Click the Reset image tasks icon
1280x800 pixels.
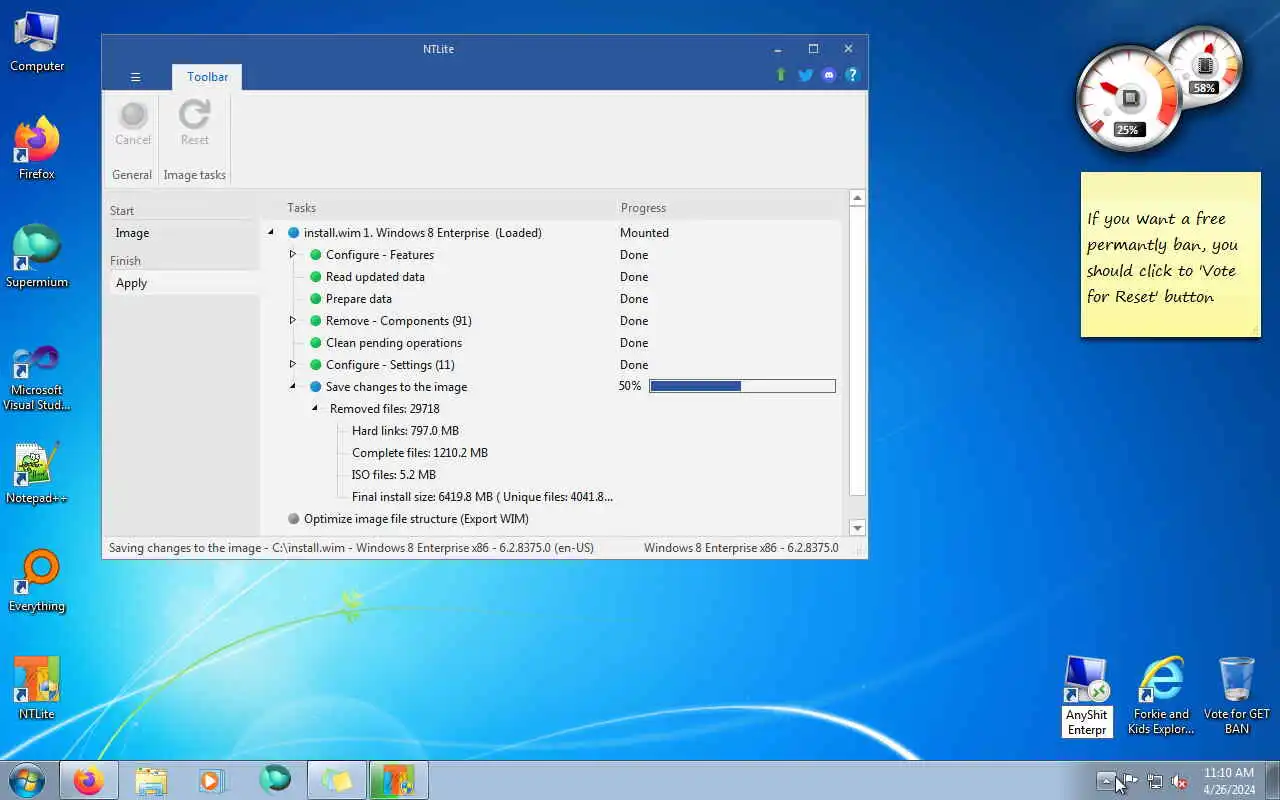coord(195,115)
